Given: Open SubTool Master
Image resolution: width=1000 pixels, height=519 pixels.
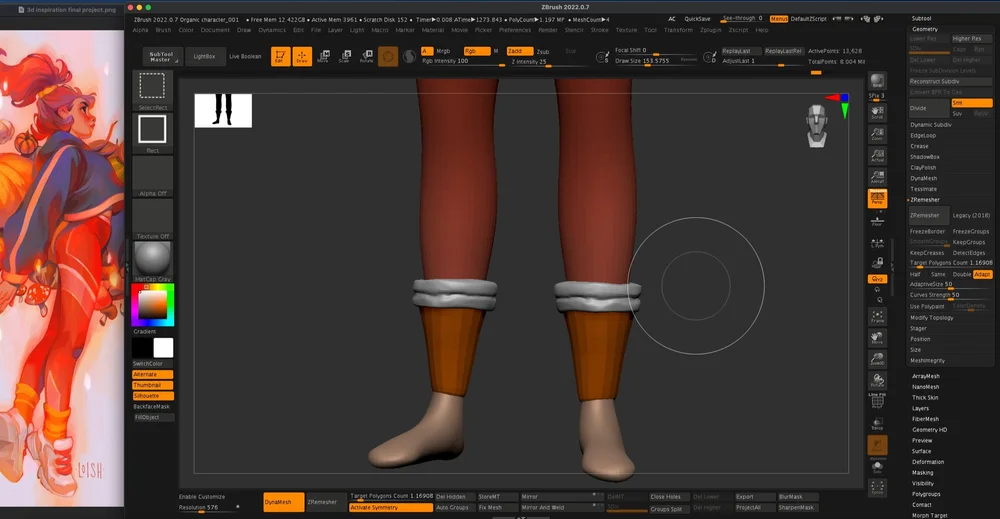Looking at the screenshot, I should pyautogui.click(x=161, y=57).
